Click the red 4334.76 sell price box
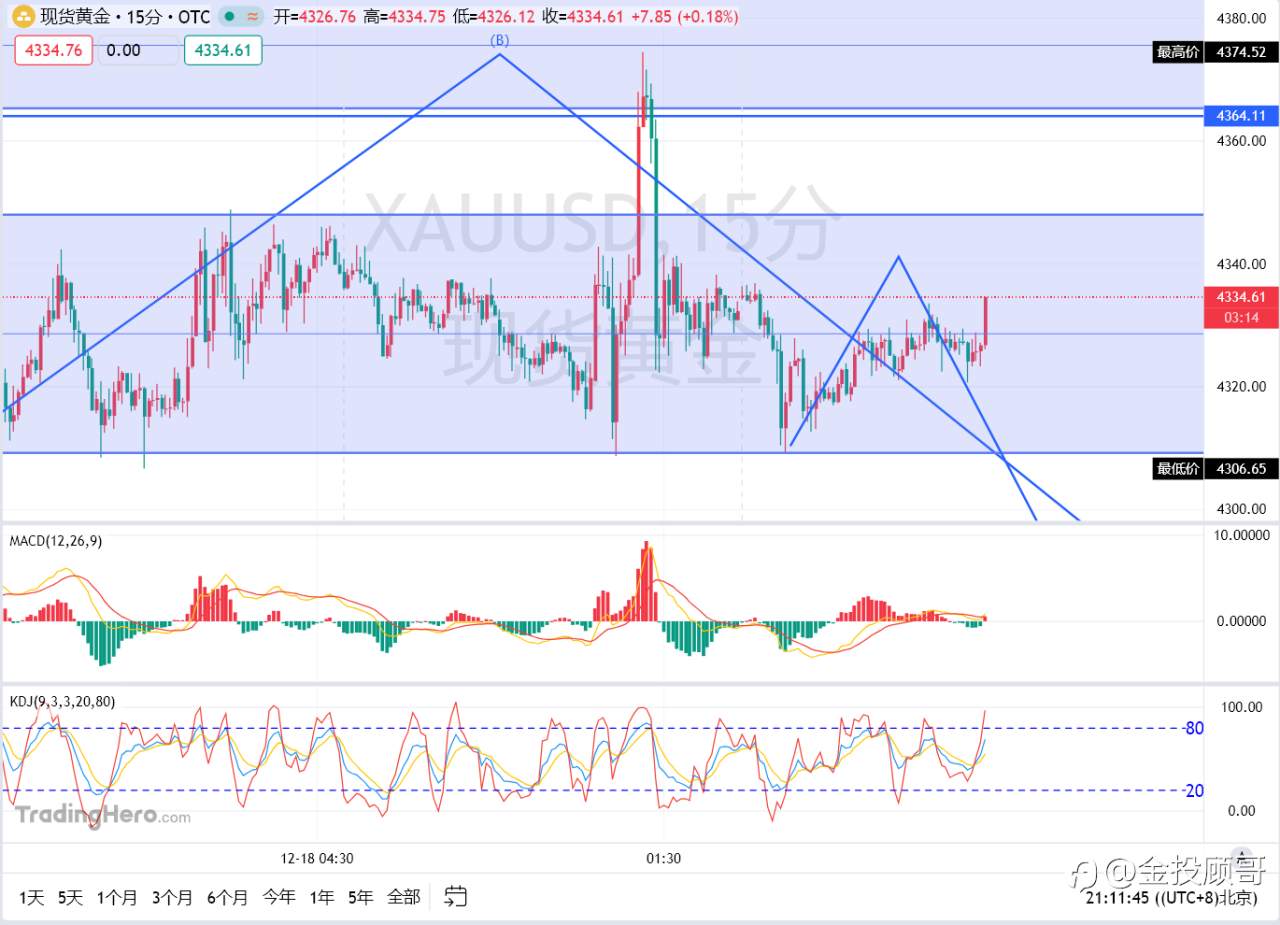This screenshot has width=1280, height=925. (53, 50)
